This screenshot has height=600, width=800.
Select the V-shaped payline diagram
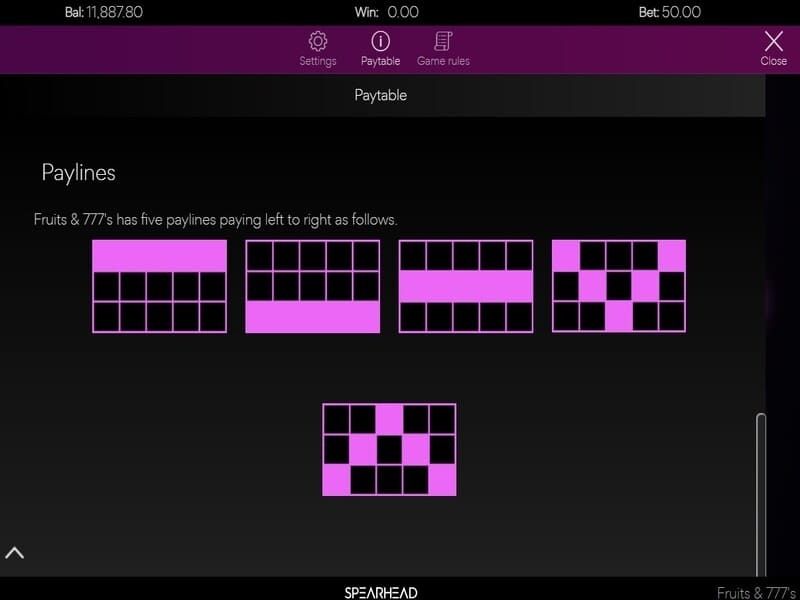coord(618,286)
